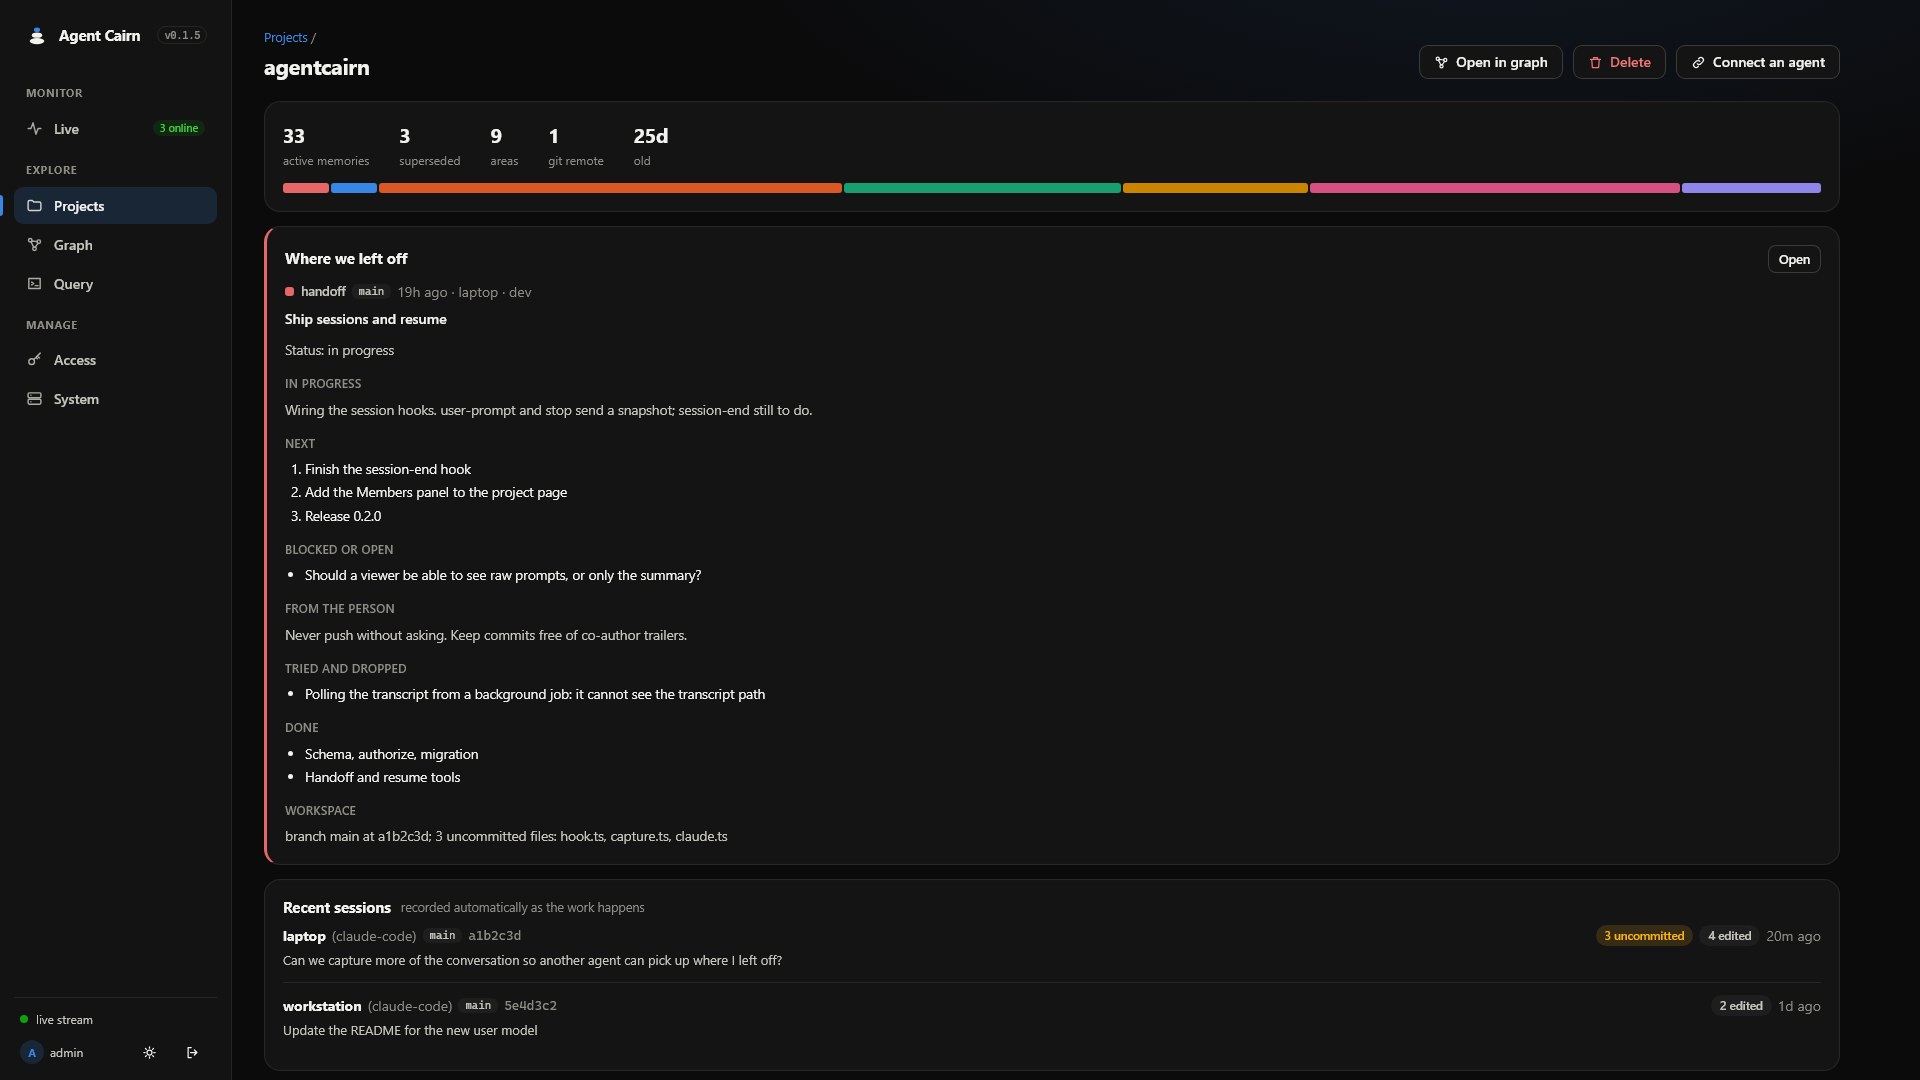Click the yellow segment of the area bar
Screen dimensions: 1920x1080
point(1215,188)
